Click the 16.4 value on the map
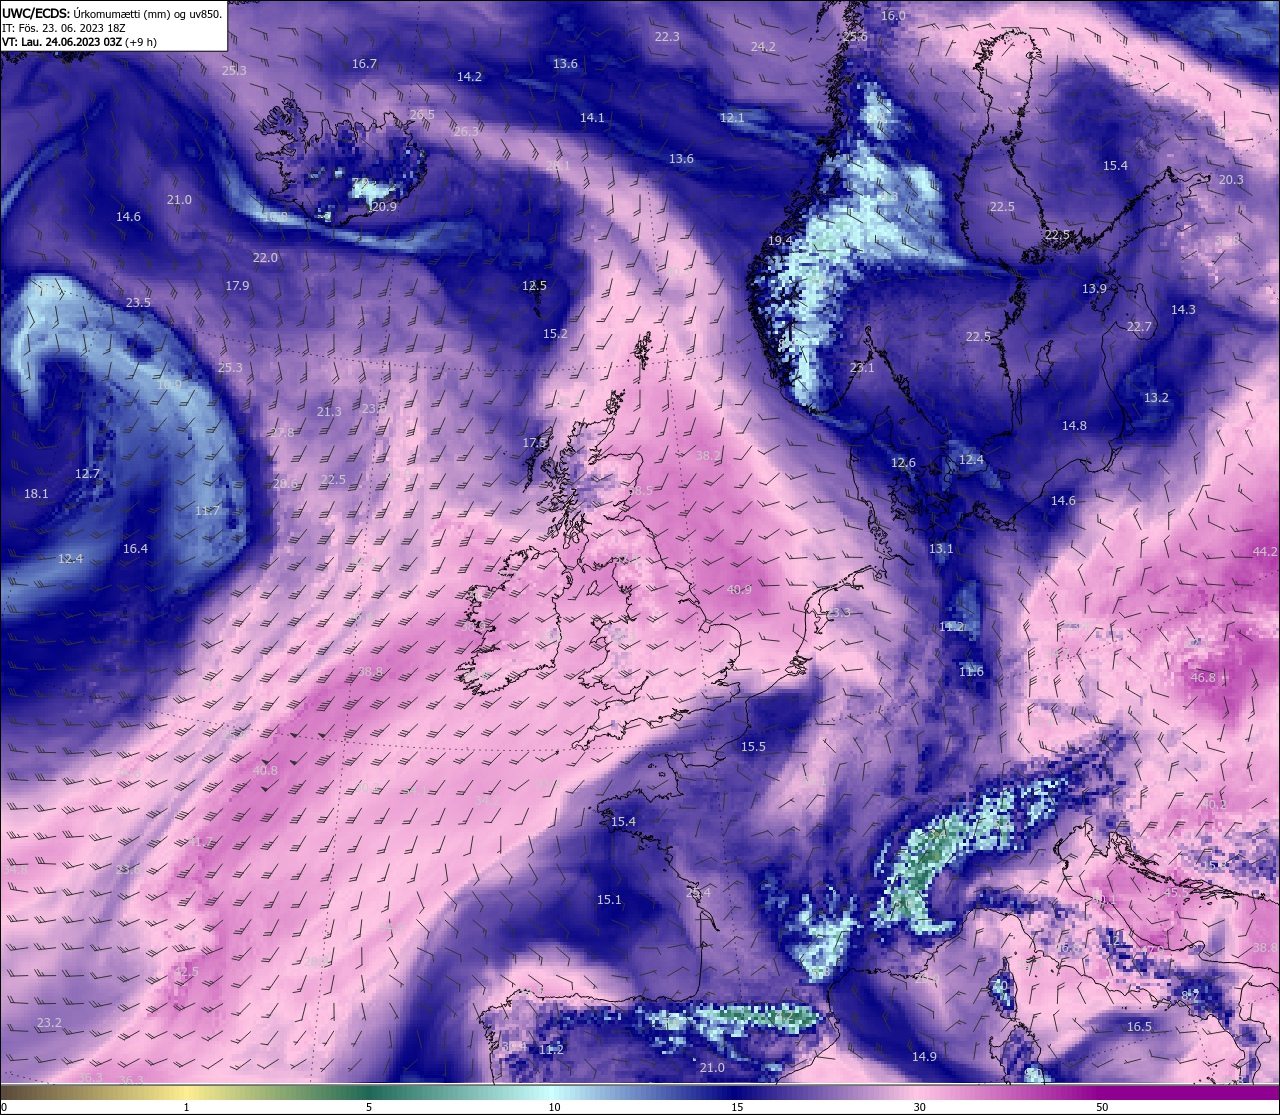This screenshot has height=1115, width=1280. pos(135,549)
